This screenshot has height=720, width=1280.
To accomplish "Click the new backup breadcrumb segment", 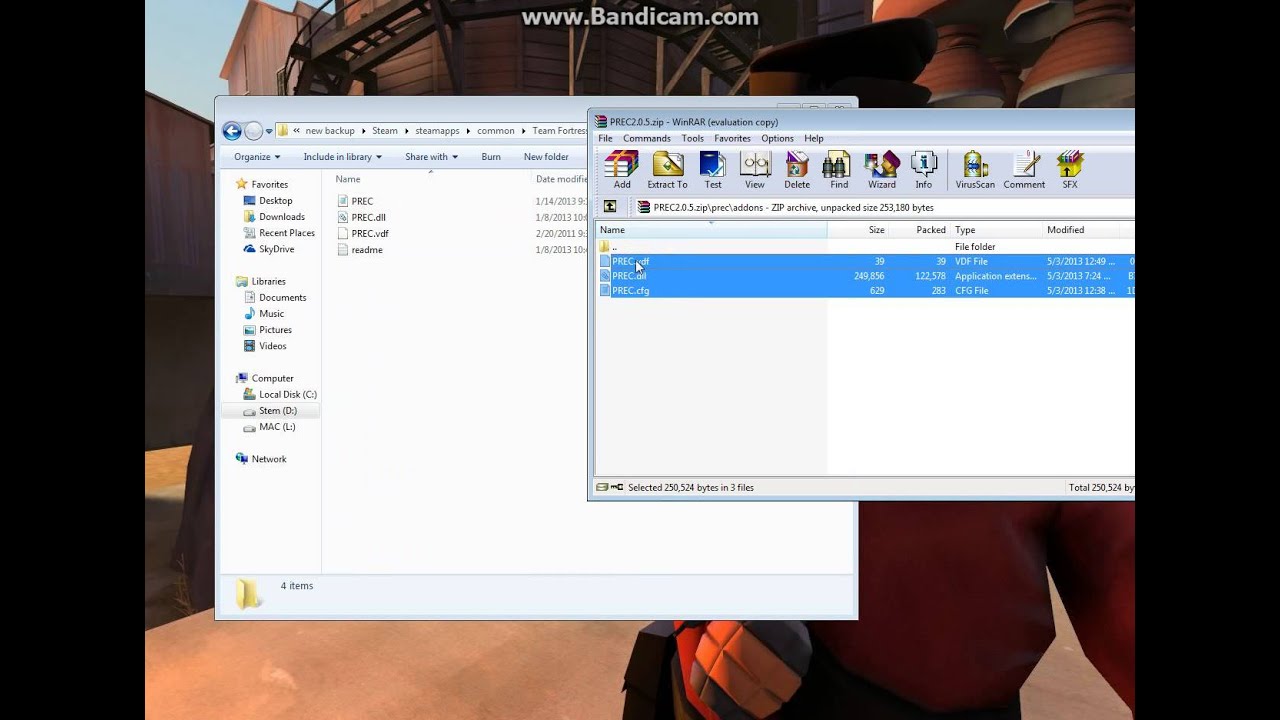I will coord(330,131).
